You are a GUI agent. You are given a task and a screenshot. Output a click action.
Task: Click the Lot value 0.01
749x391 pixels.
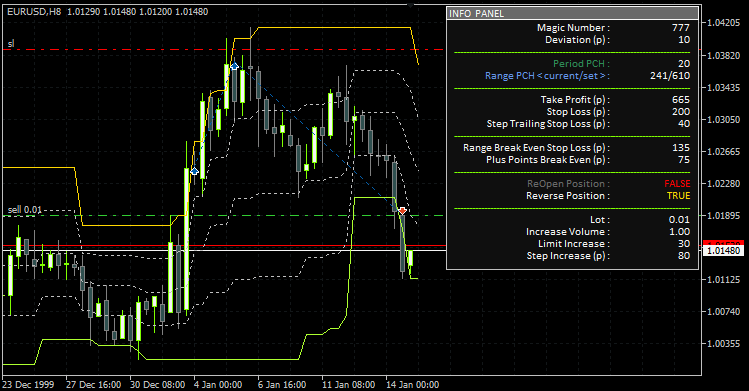coord(679,220)
